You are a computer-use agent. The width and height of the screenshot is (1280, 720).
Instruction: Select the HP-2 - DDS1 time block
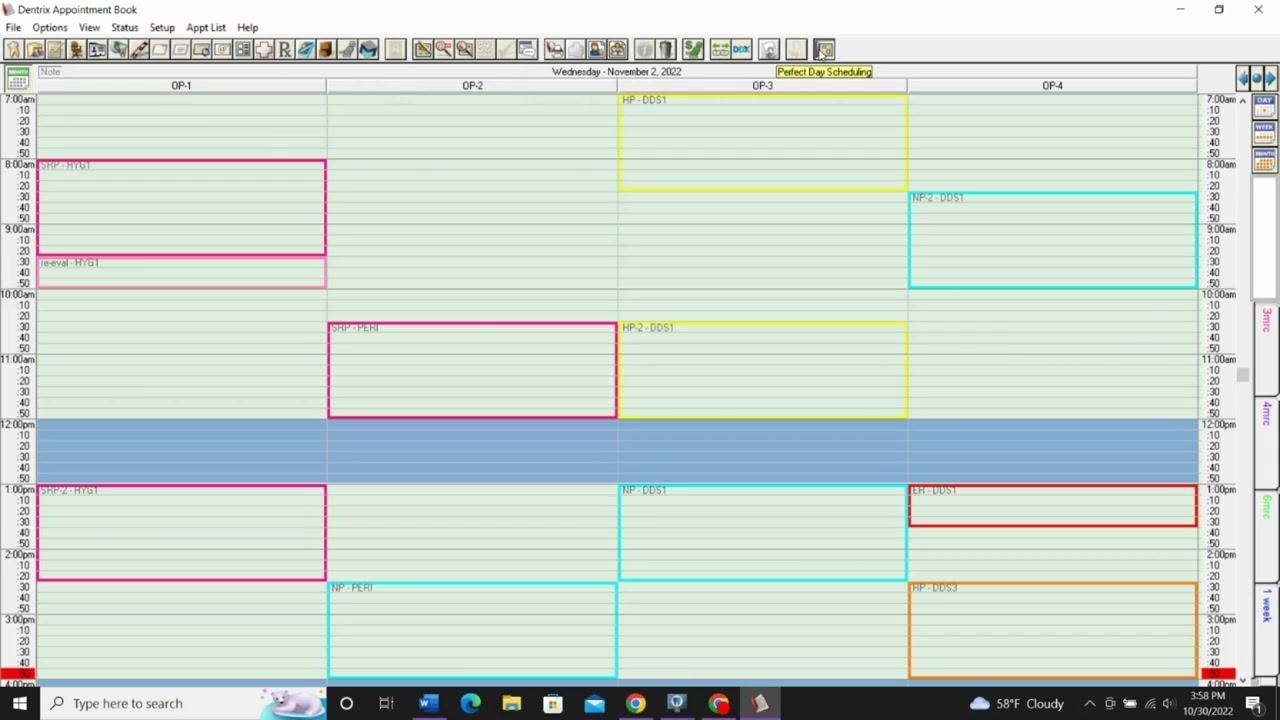click(763, 370)
